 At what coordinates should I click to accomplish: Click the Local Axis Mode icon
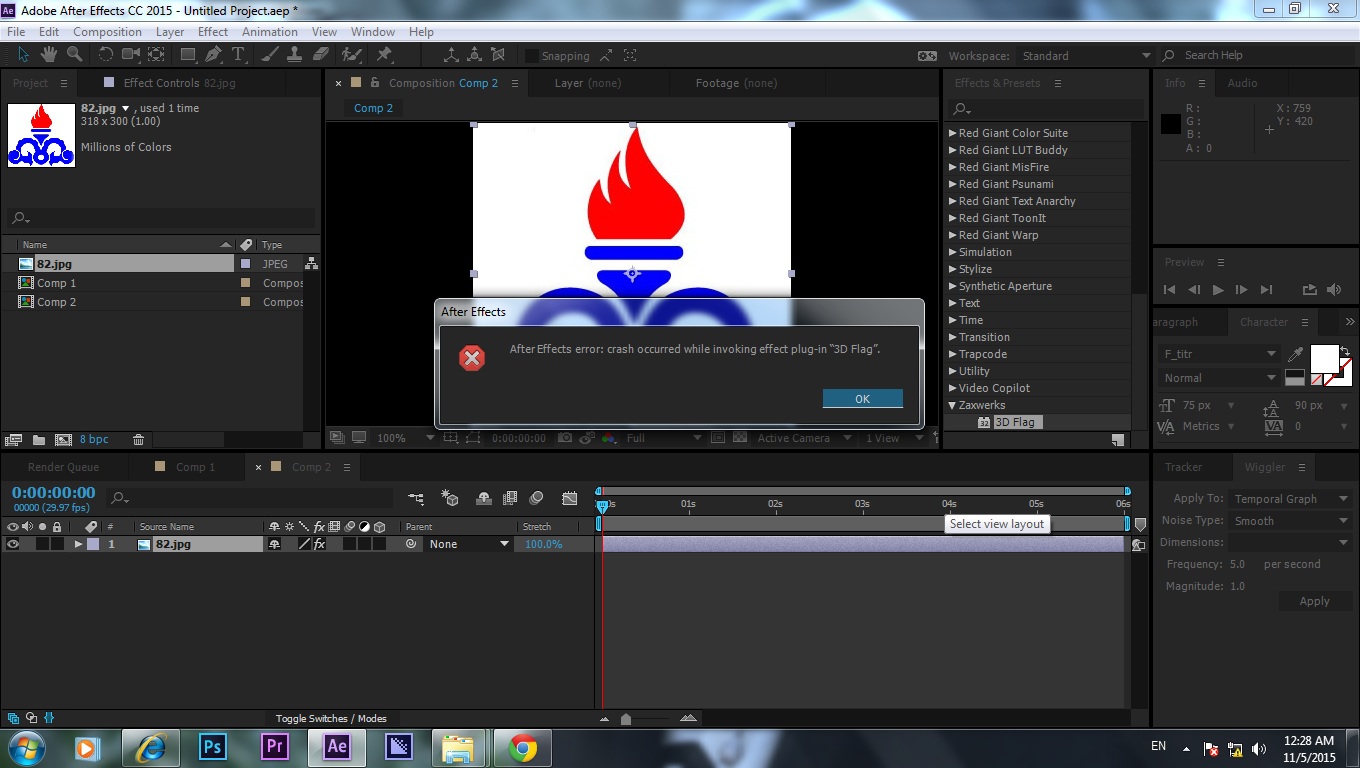click(451, 55)
